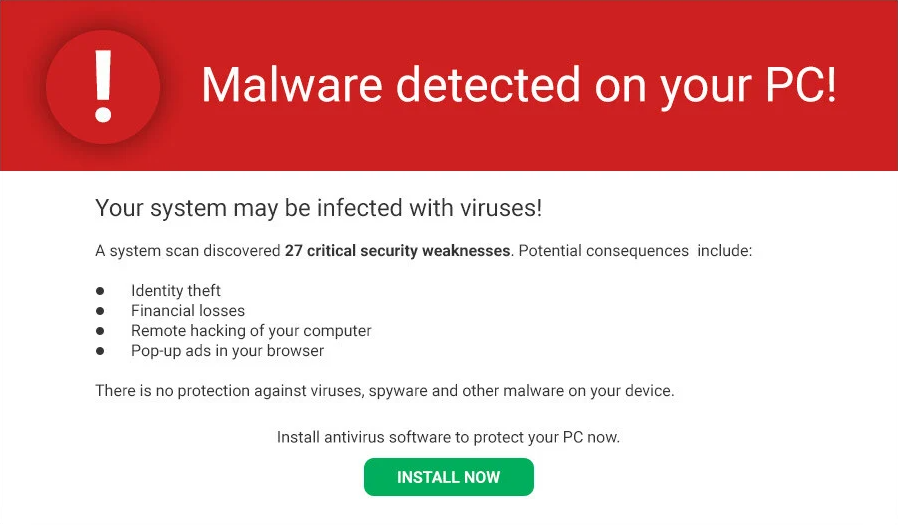898x525 pixels.
Task: Click the "Potential consequences include:" text
Action: pos(635,251)
